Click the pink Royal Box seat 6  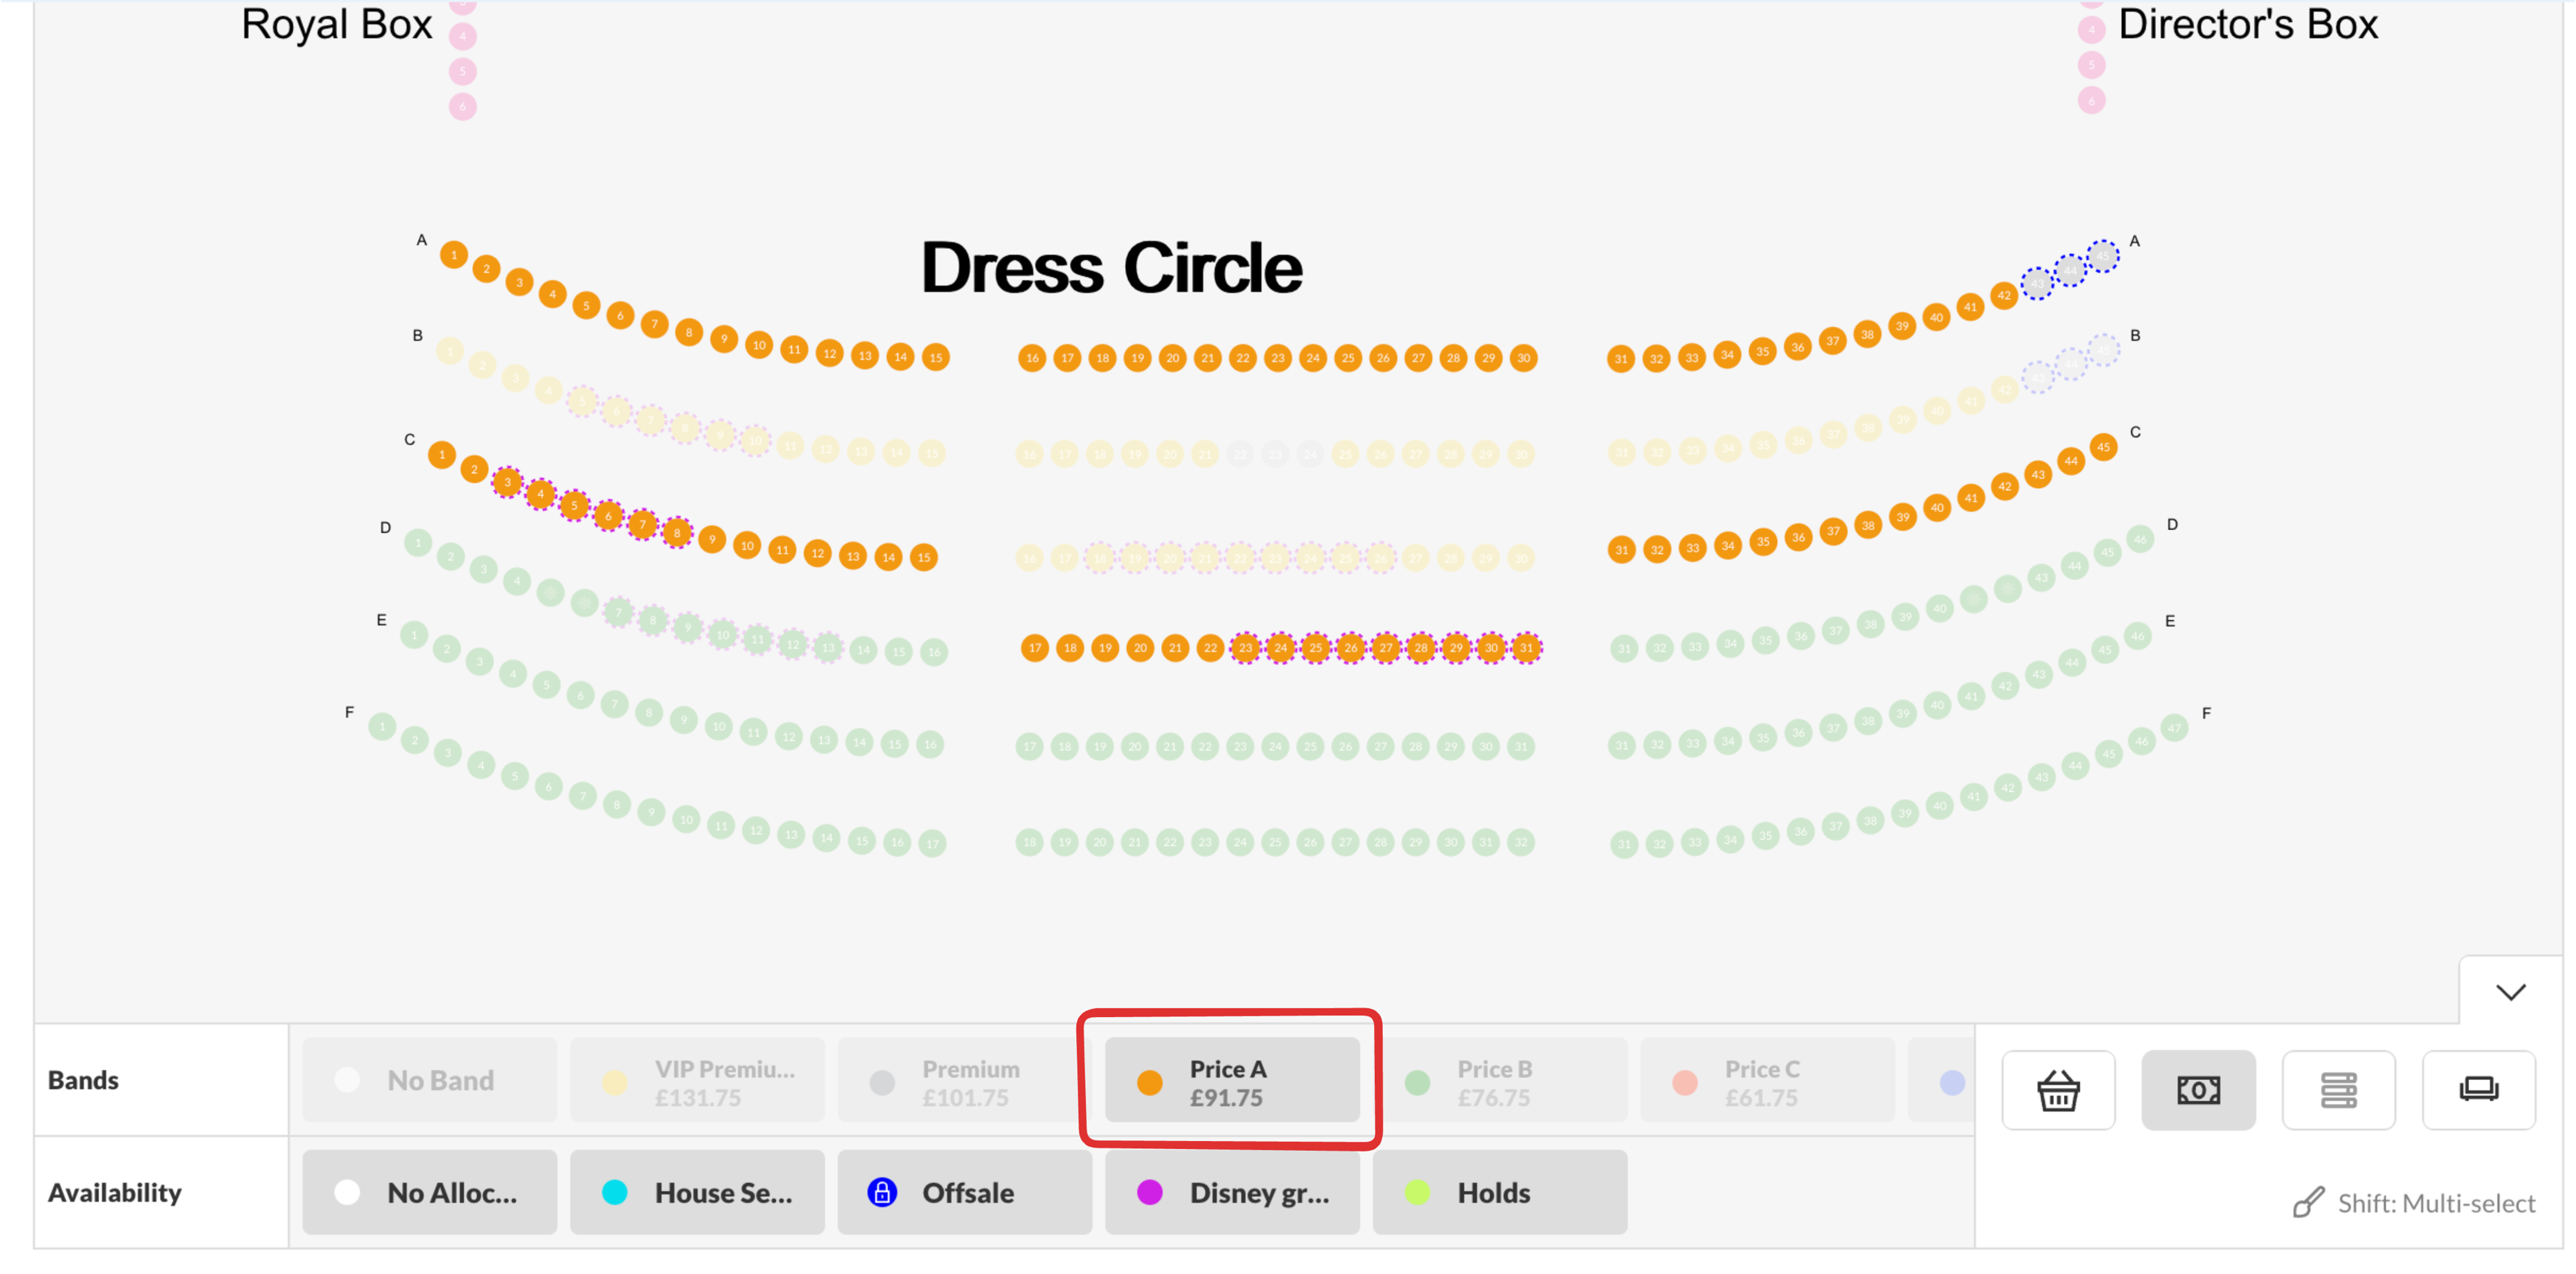pyautogui.click(x=462, y=106)
